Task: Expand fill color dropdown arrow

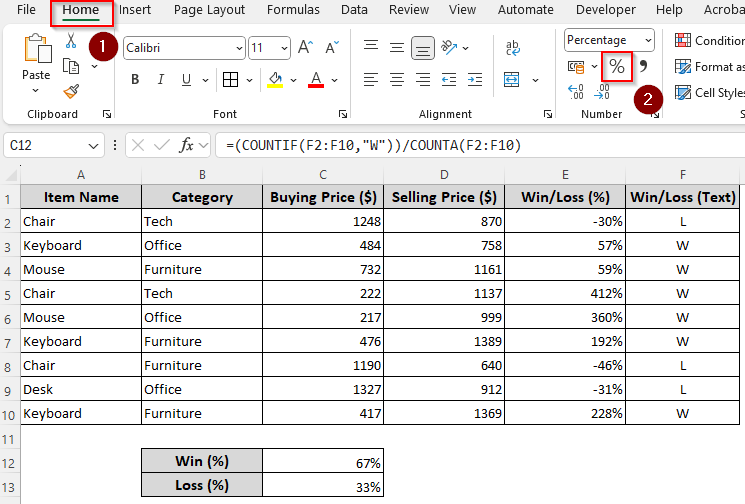Action: [294, 80]
